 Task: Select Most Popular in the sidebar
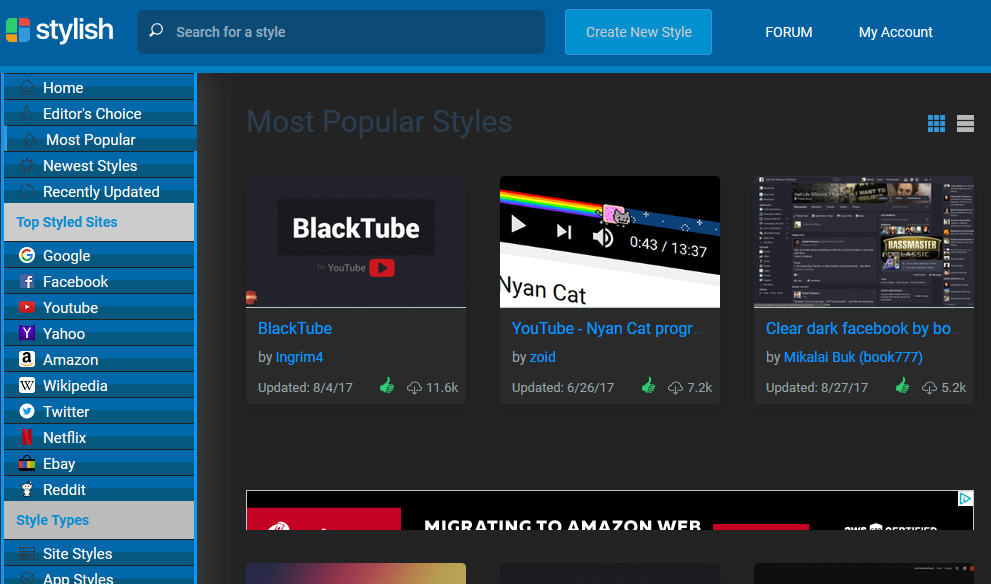point(100,139)
